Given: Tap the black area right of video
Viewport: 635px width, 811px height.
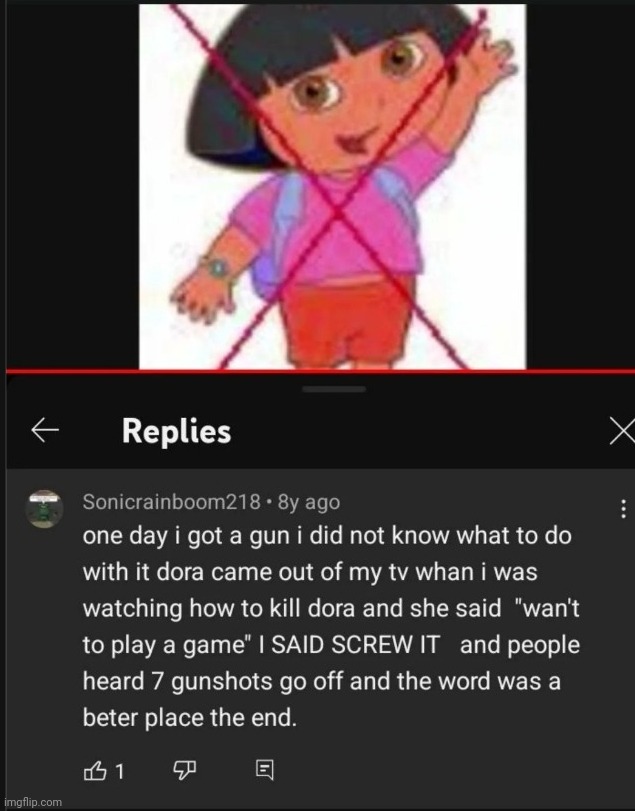Looking at the screenshot, I should (x=580, y=186).
